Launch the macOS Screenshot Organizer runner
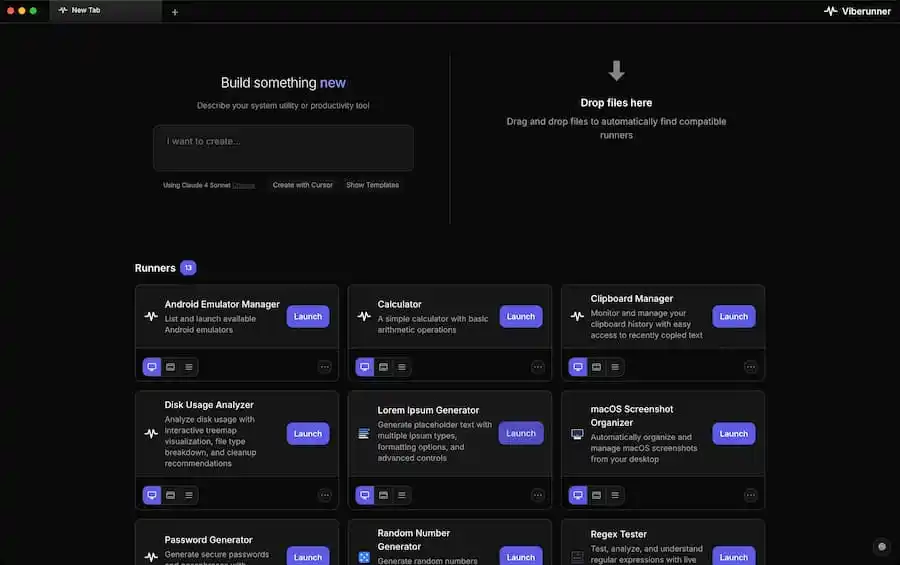 coord(734,434)
